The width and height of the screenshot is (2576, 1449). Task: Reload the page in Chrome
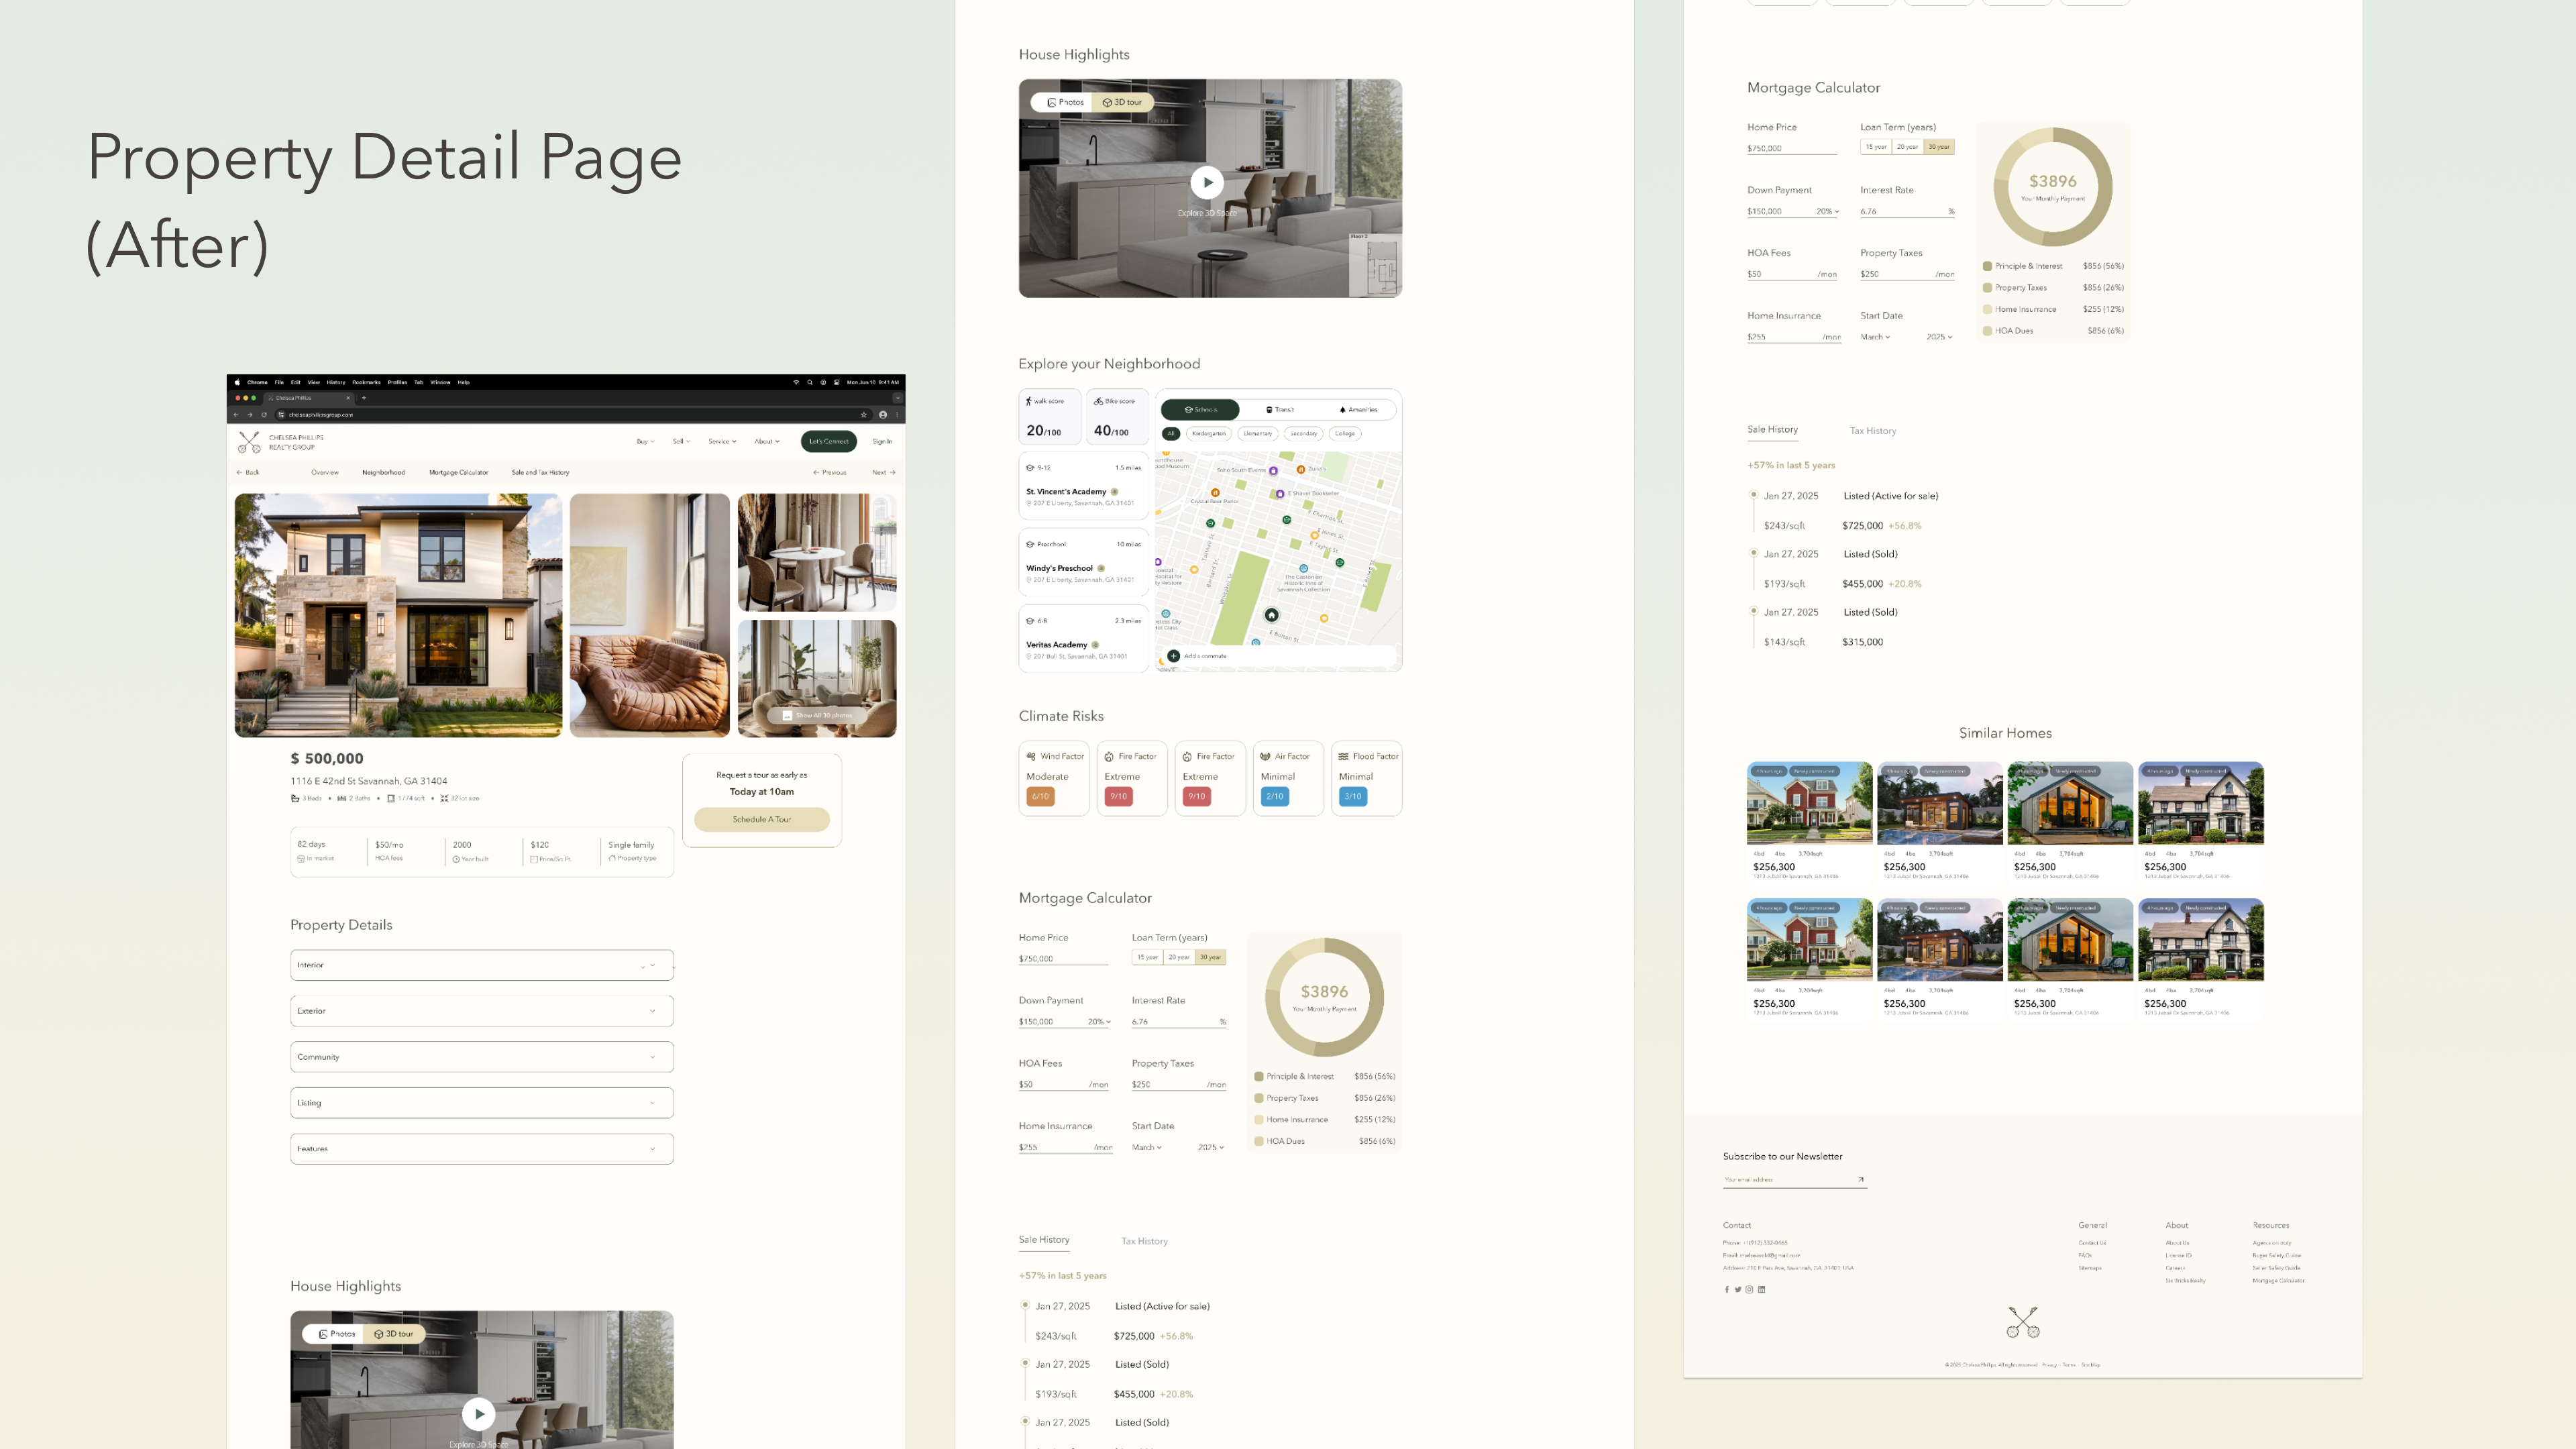pos(264,414)
